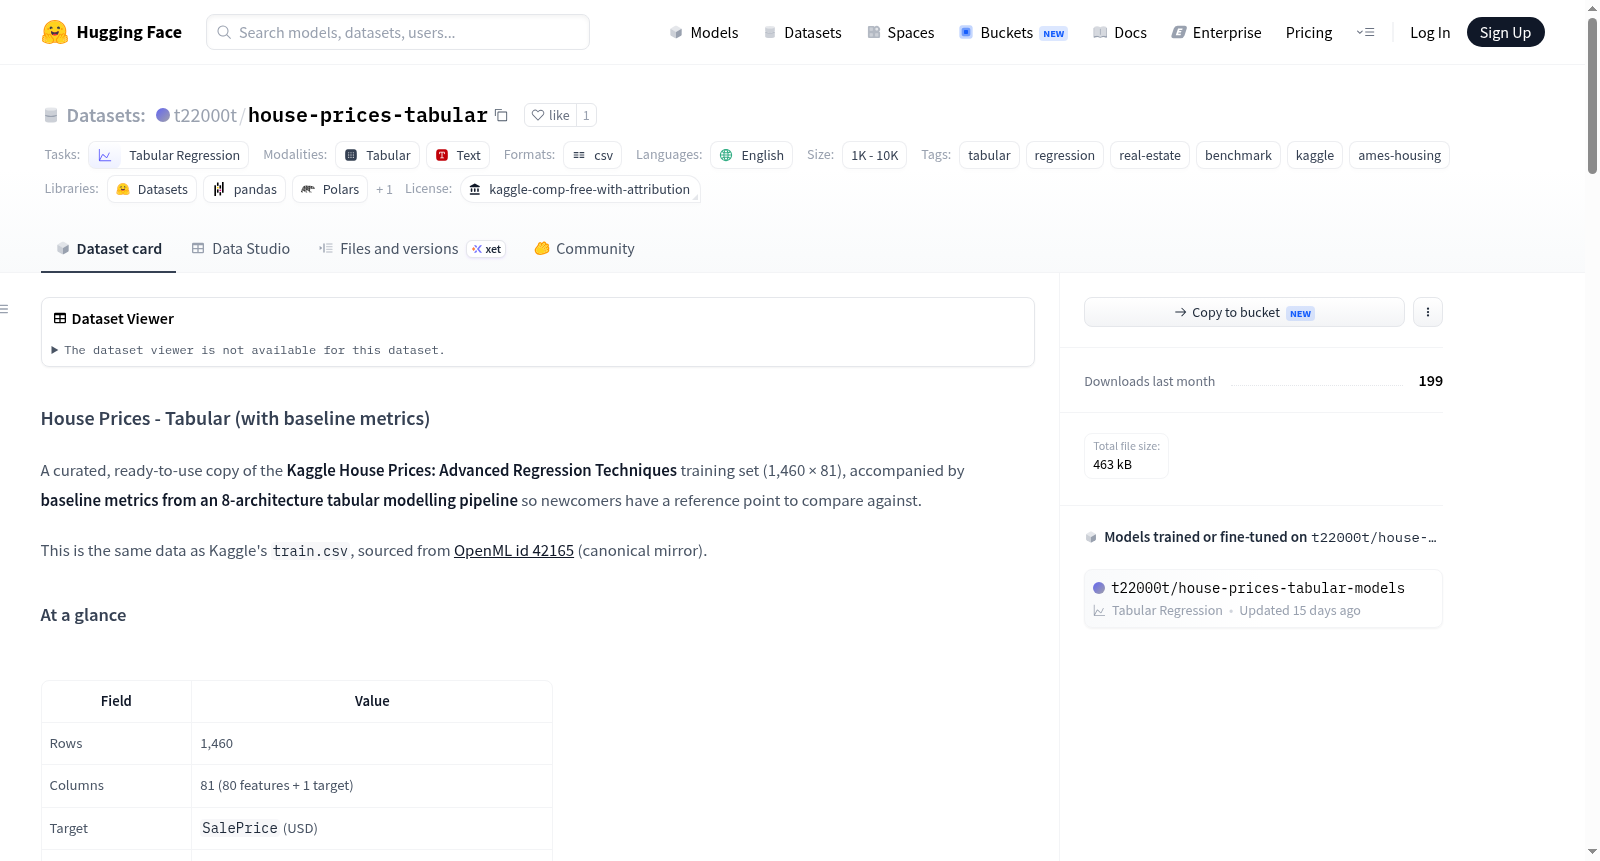Open the tabular tag

(989, 155)
